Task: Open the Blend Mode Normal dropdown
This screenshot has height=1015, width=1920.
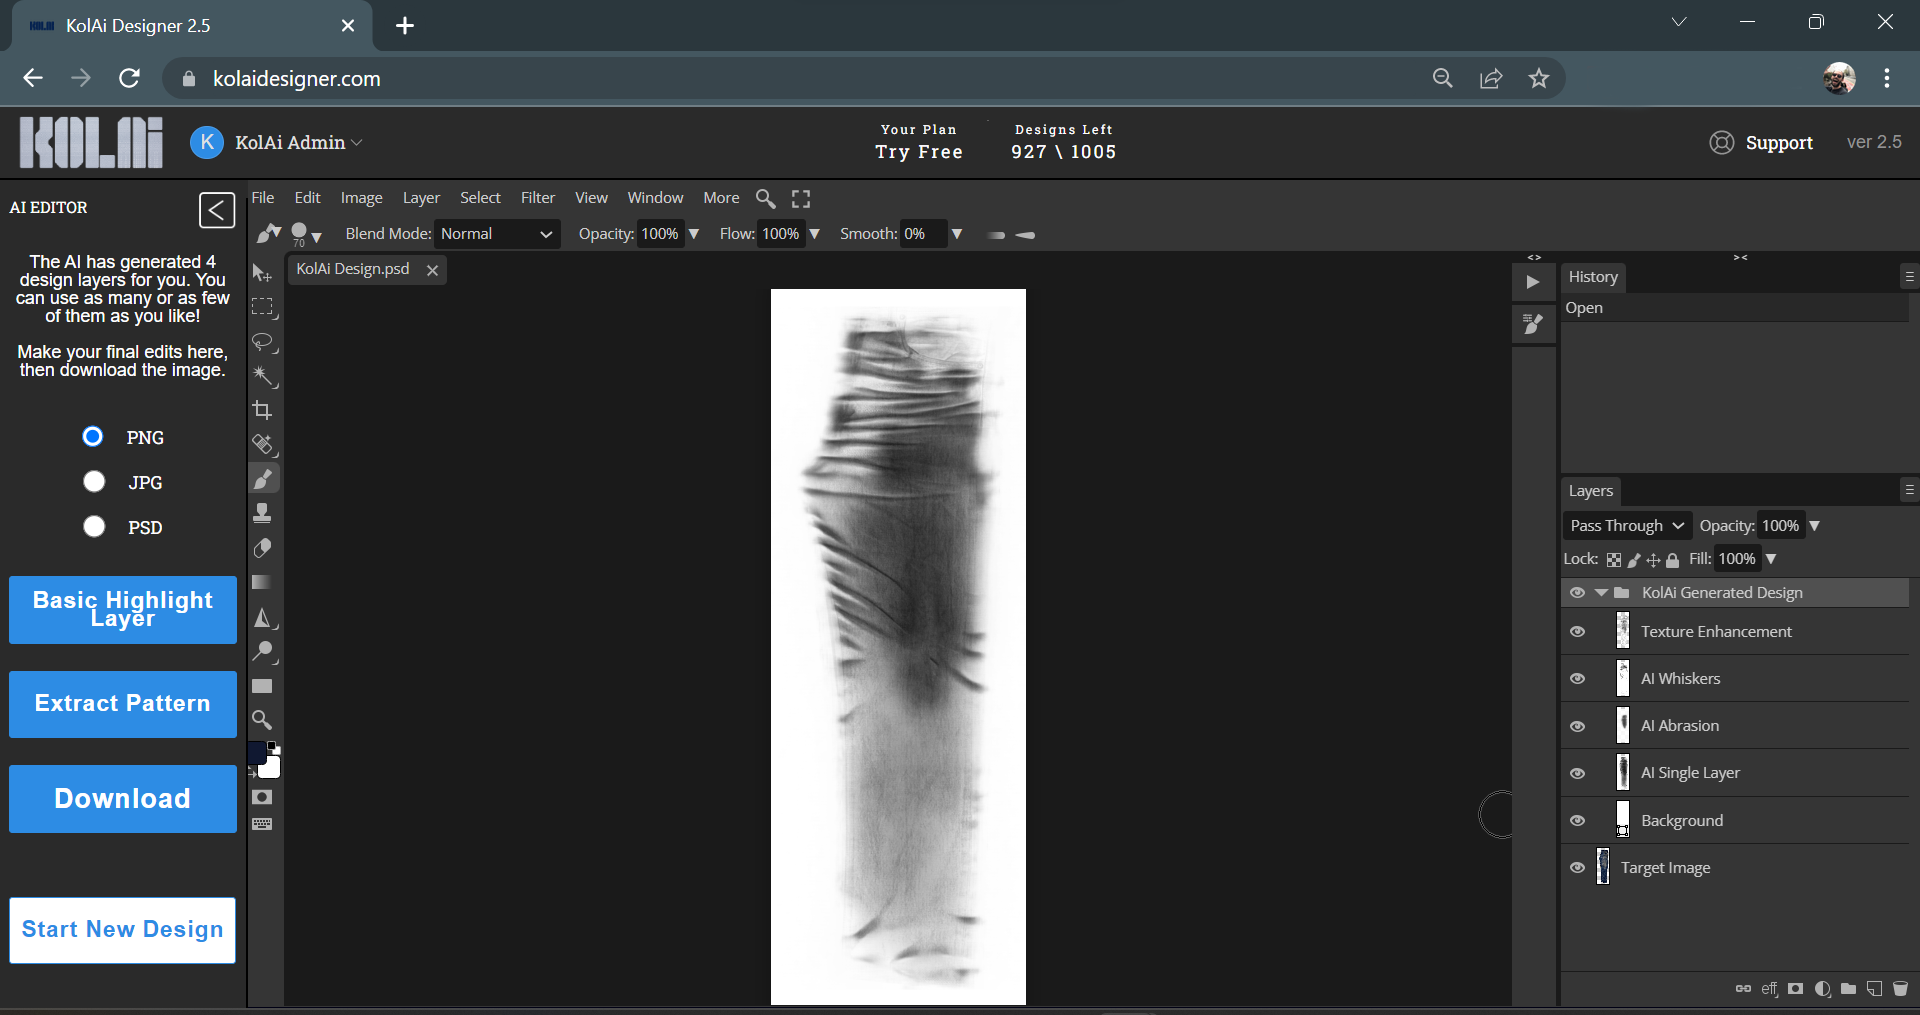Action: pyautogui.click(x=497, y=234)
